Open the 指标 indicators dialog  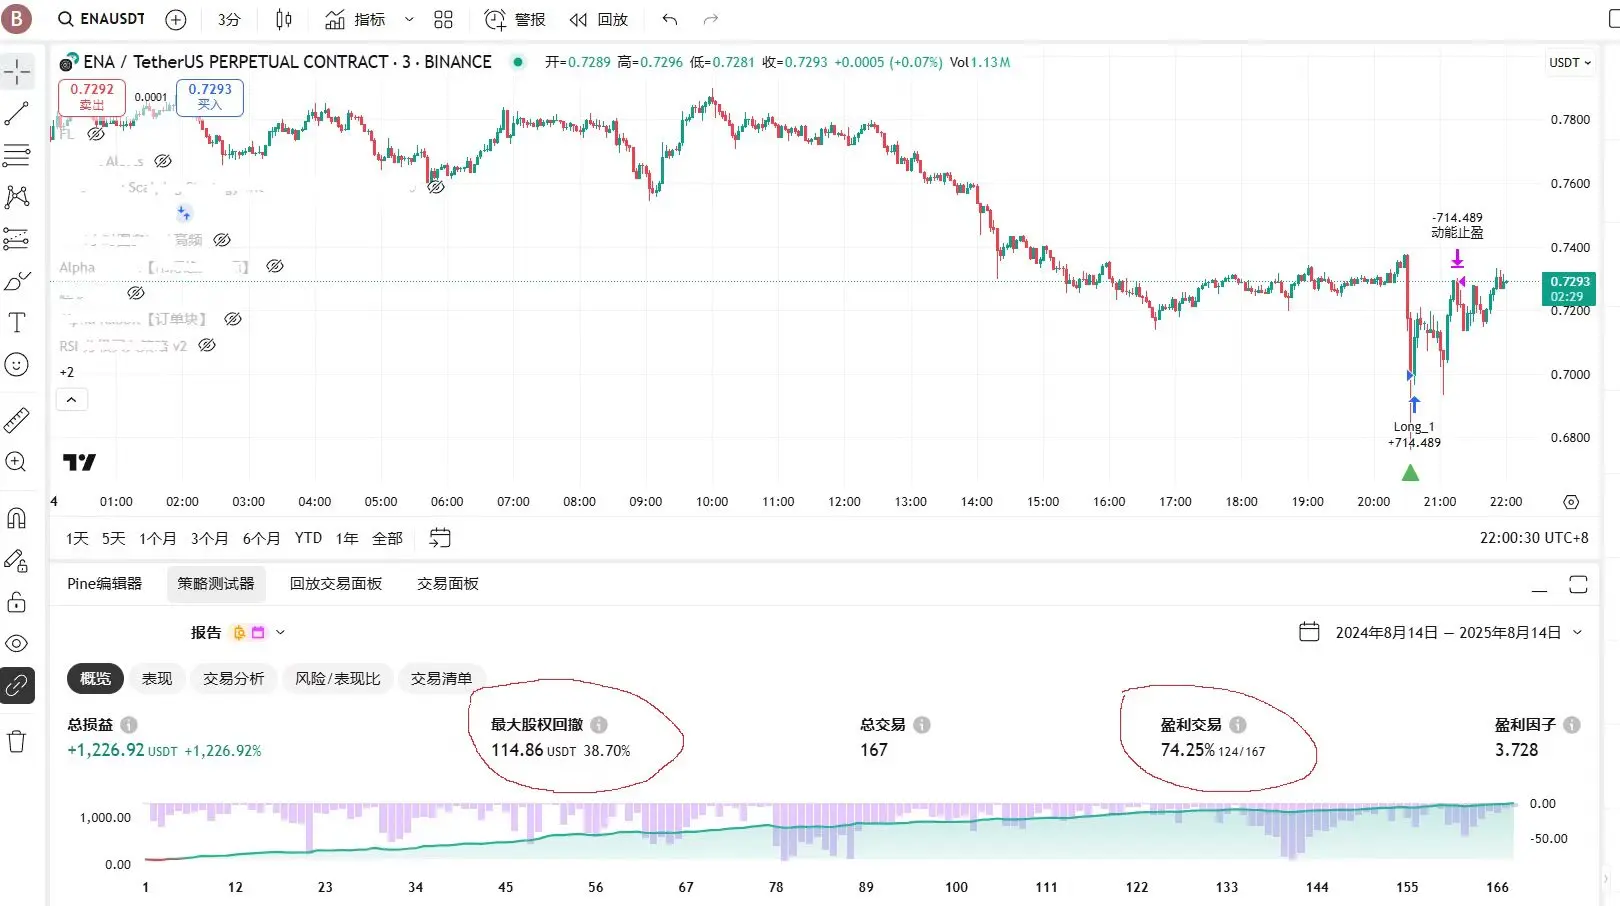coord(356,19)
